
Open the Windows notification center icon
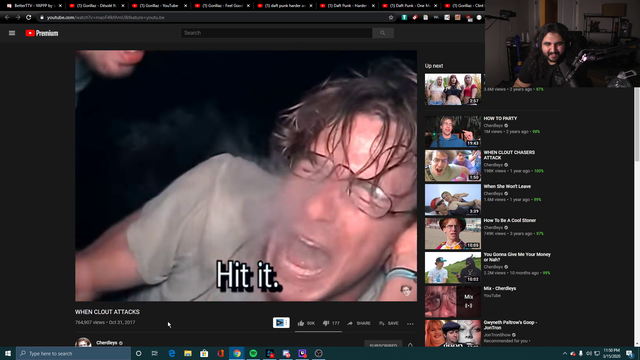click(630, 353)
